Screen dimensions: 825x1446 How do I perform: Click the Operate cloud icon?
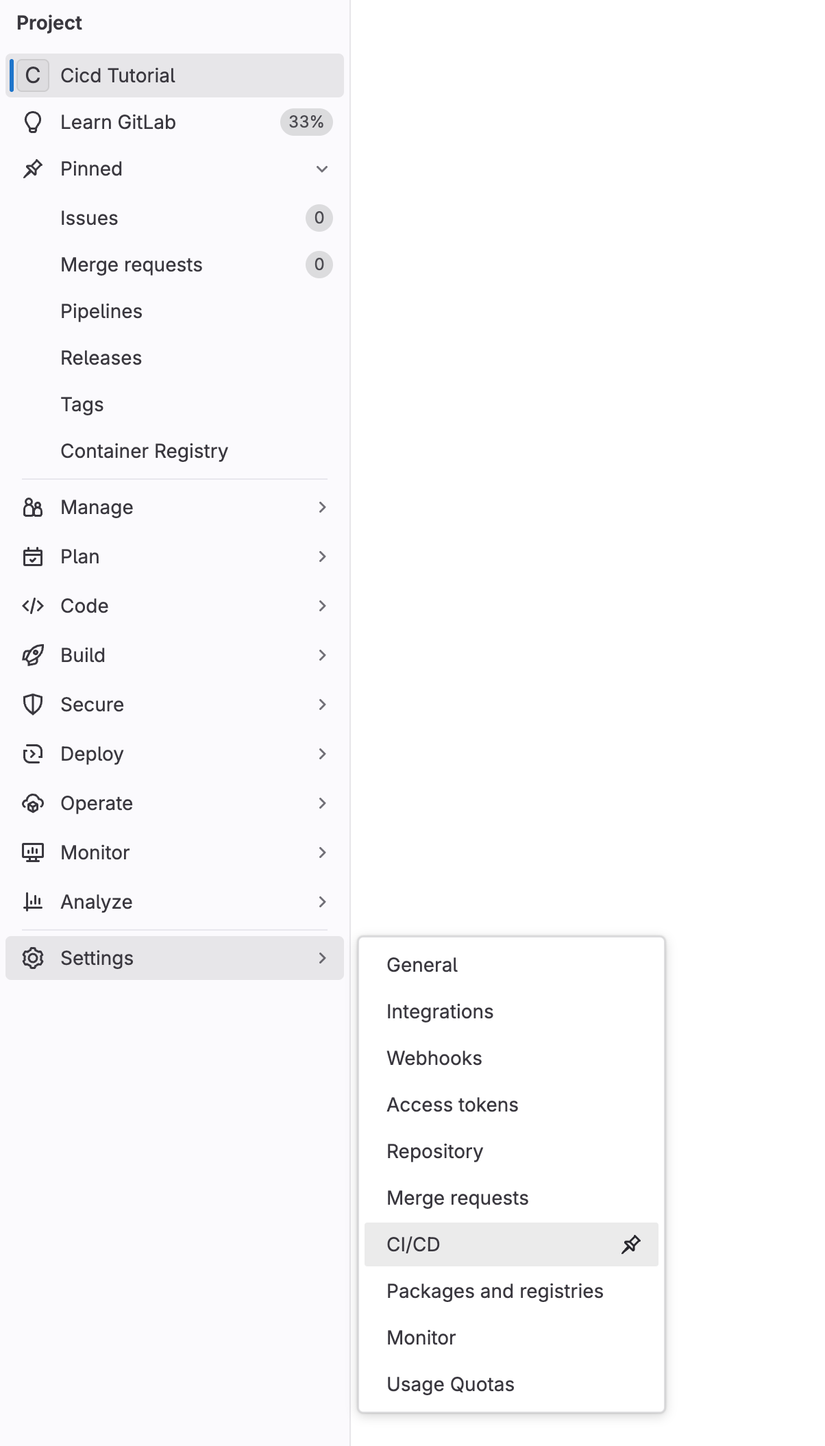click(x=33, y=803)
